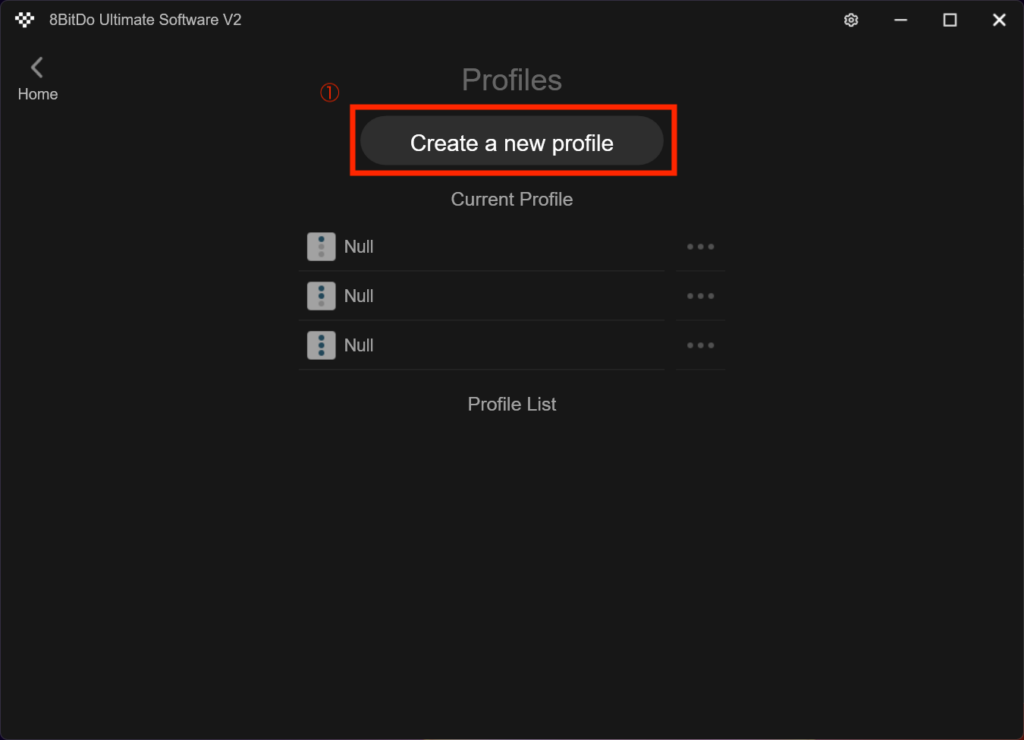Image resolution: width=1024 pixels, height=740 pixels.
Task: Open the three-dot menu for the first profile
Action: coord(700,247)
